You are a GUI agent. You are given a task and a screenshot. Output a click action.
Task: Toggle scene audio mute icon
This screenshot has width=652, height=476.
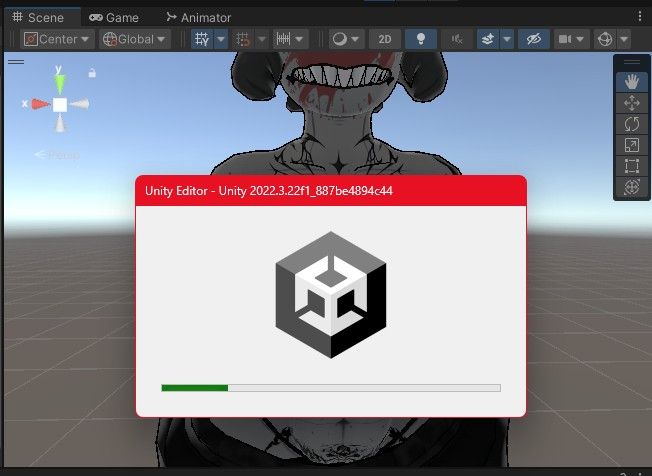click(x=457, y=39)
